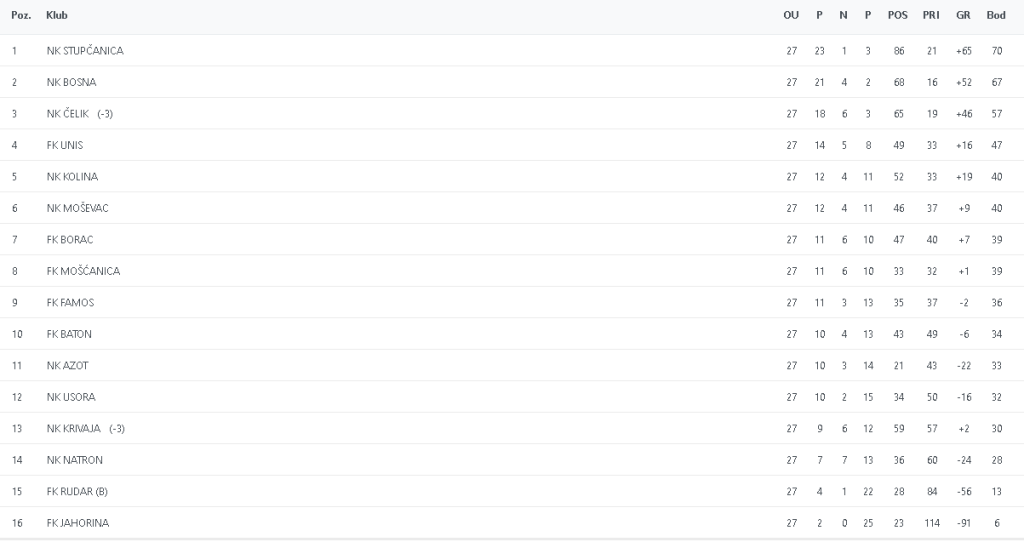Sort by the Bod column header
This screenshot has height=542, width=1024.
(996, 16)
